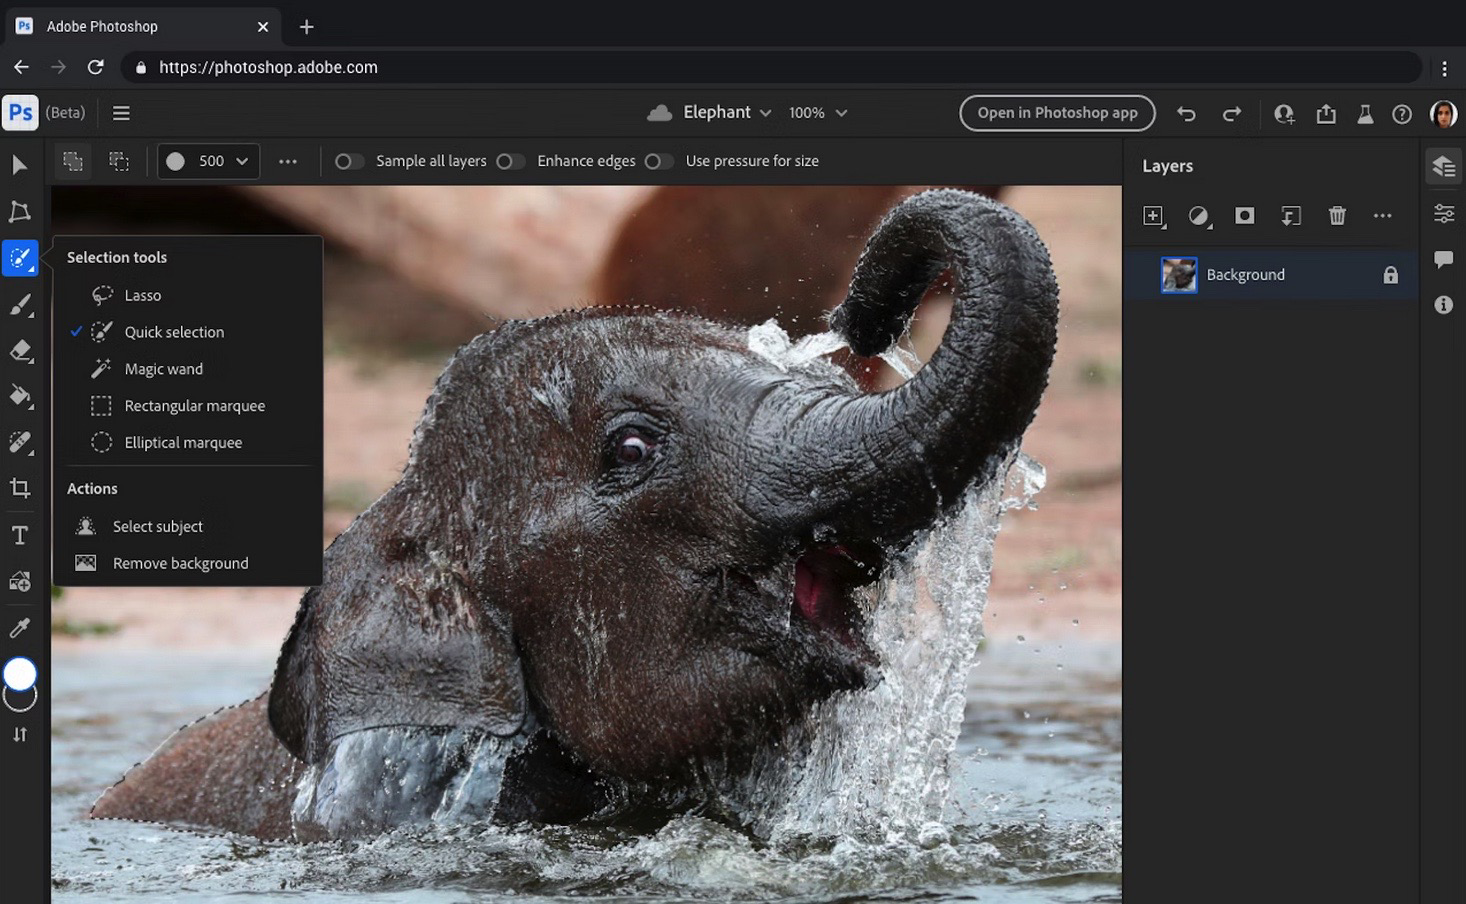Click Remove background action
The width and height of the screenshot is (1466, 904).
(180, 563)
